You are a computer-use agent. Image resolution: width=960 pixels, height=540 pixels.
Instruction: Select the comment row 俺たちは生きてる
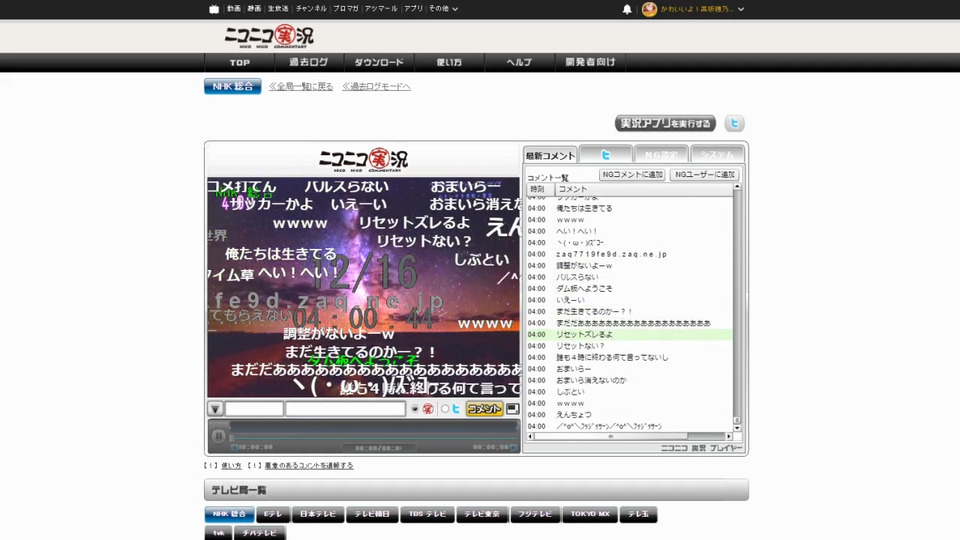pos(629,209)
